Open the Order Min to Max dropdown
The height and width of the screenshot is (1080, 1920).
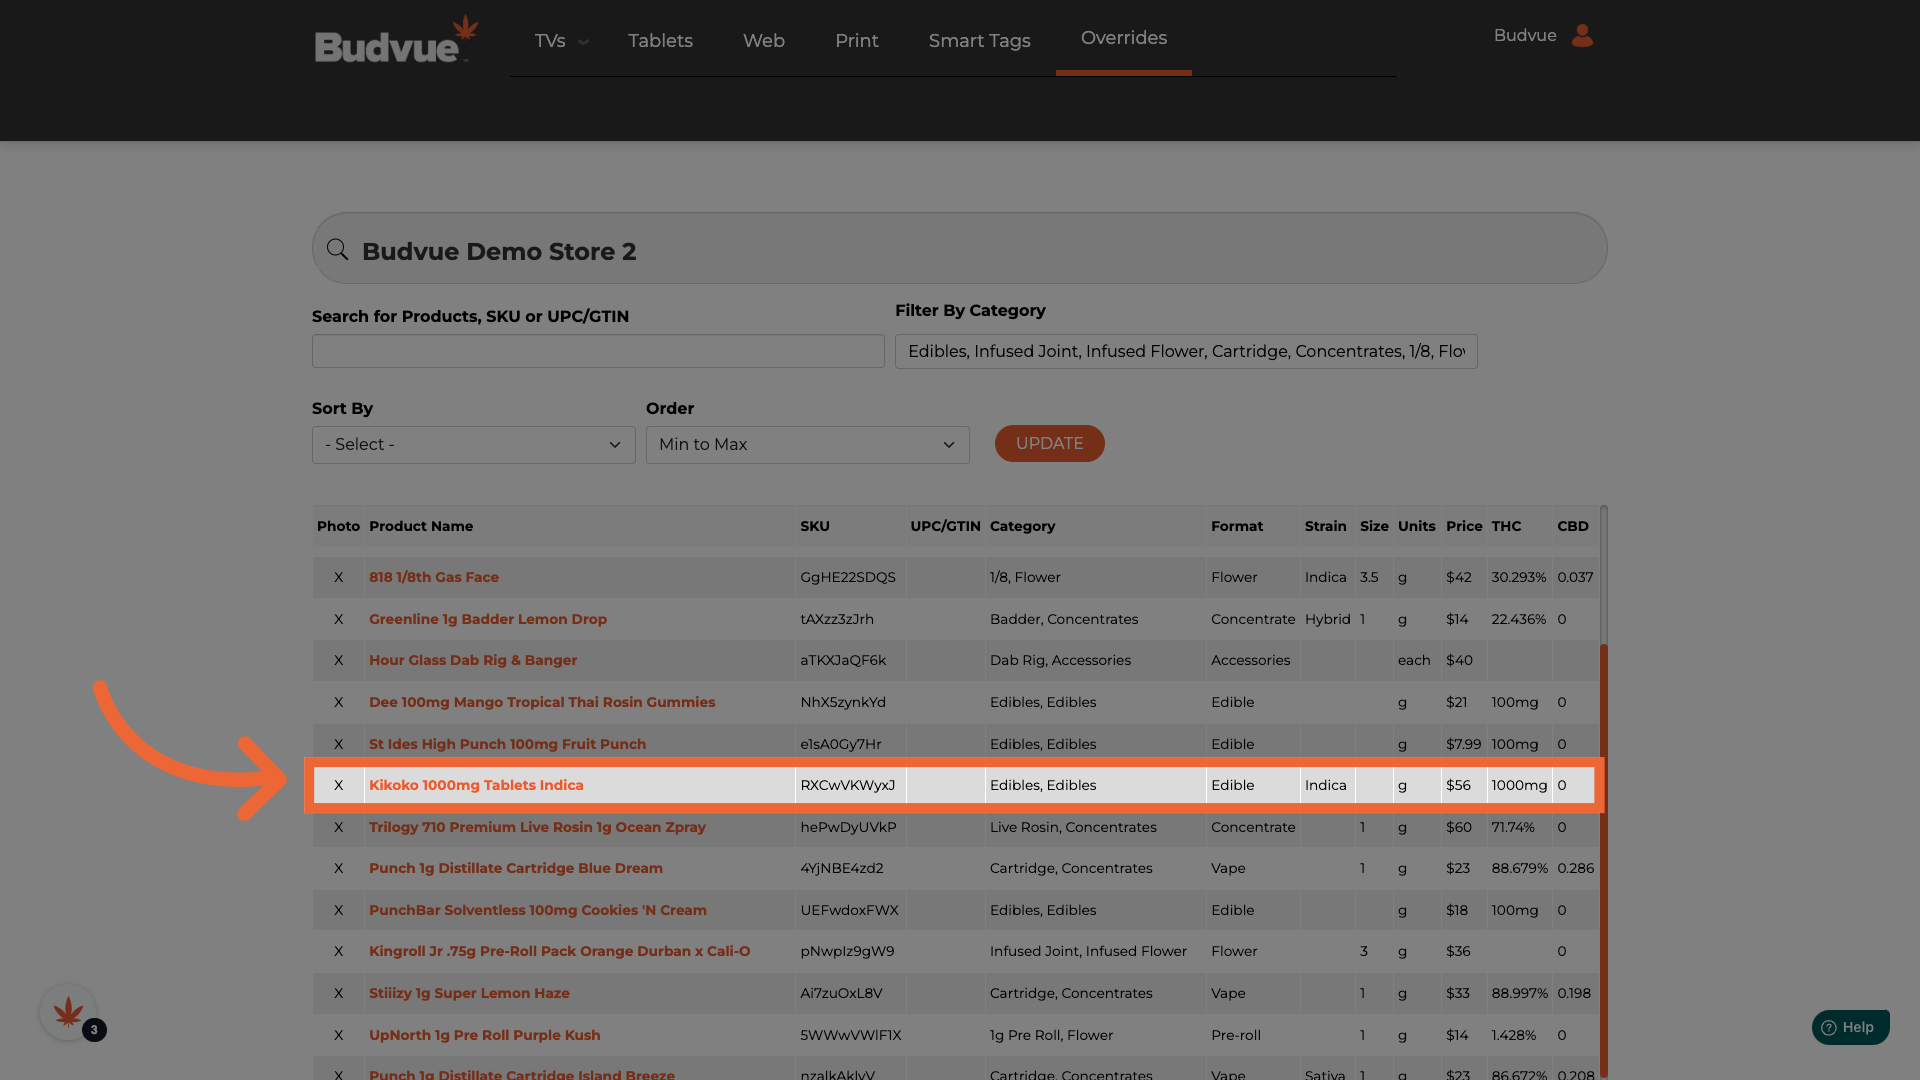coord(807,445)
